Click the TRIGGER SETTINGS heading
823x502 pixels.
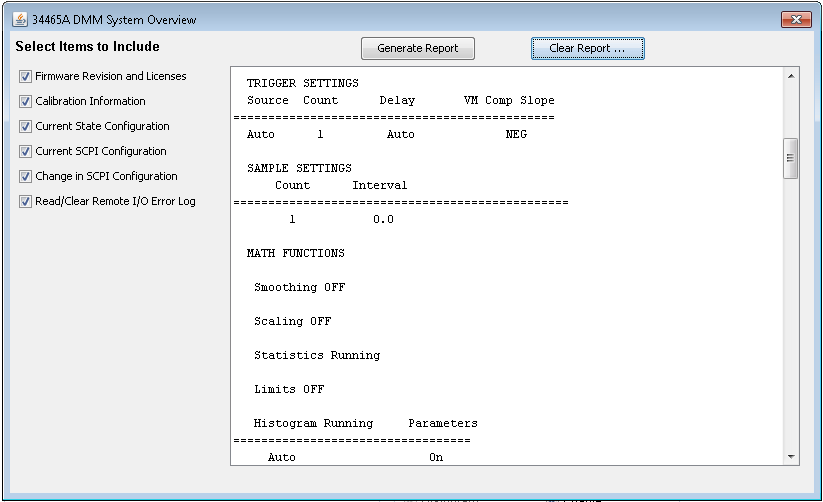303,83
